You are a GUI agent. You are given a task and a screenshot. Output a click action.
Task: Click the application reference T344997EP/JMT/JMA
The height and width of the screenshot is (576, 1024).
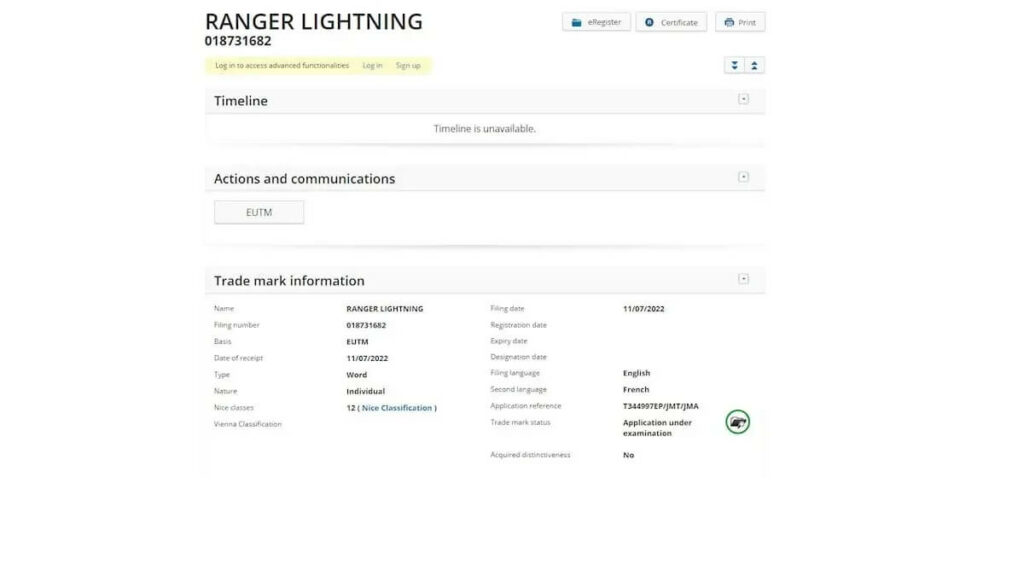click(660, 406)
